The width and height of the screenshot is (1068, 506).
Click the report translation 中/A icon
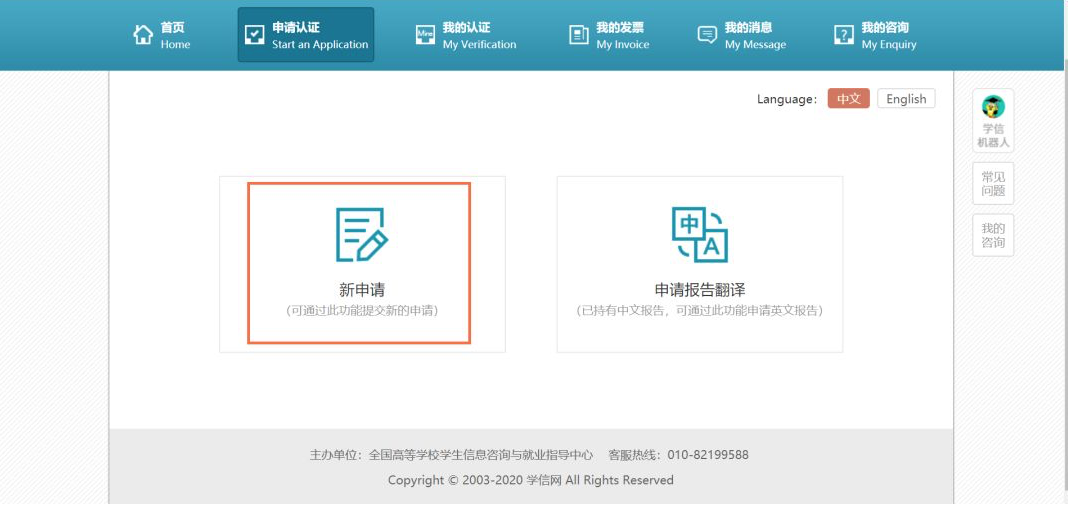pyautogui.click(x=700, y=235)
